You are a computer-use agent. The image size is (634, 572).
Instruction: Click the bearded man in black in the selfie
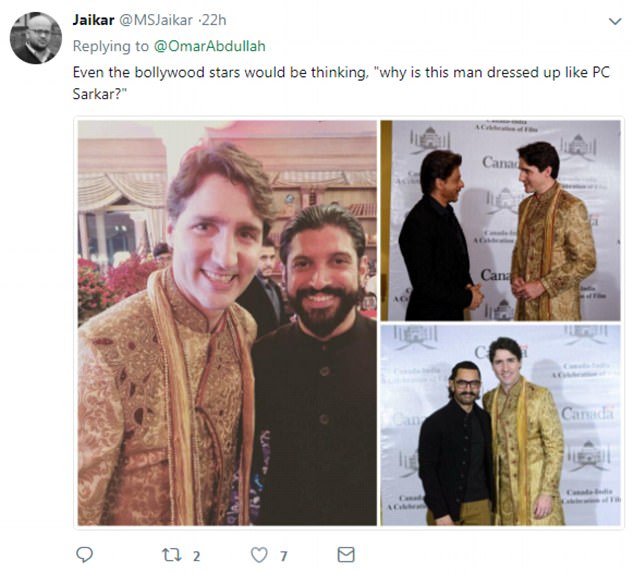click(317, 364)
